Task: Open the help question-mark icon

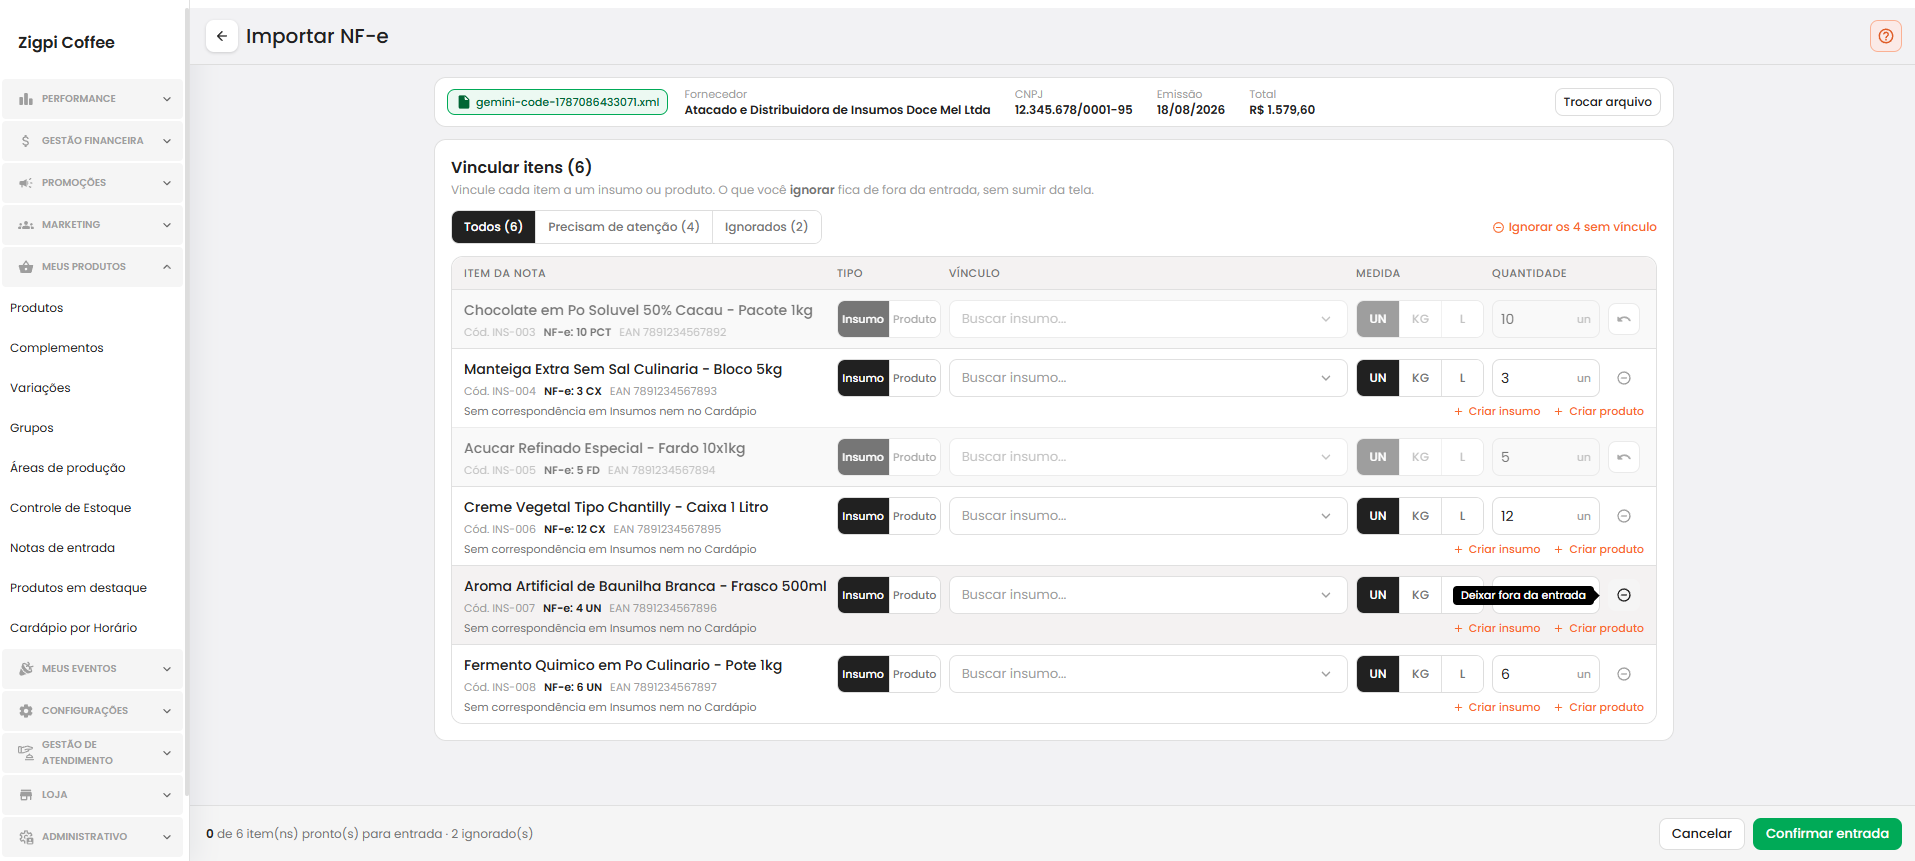Action: click(1885, 36)
